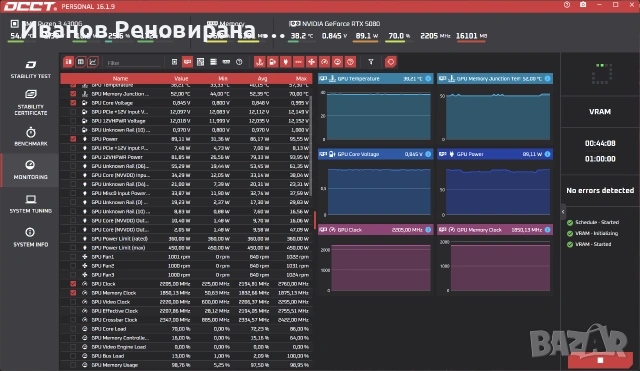The width and height of the screenshot is (640, 371).
Task: Click info icon on GPU Power graph
Action: pos(547,154)
